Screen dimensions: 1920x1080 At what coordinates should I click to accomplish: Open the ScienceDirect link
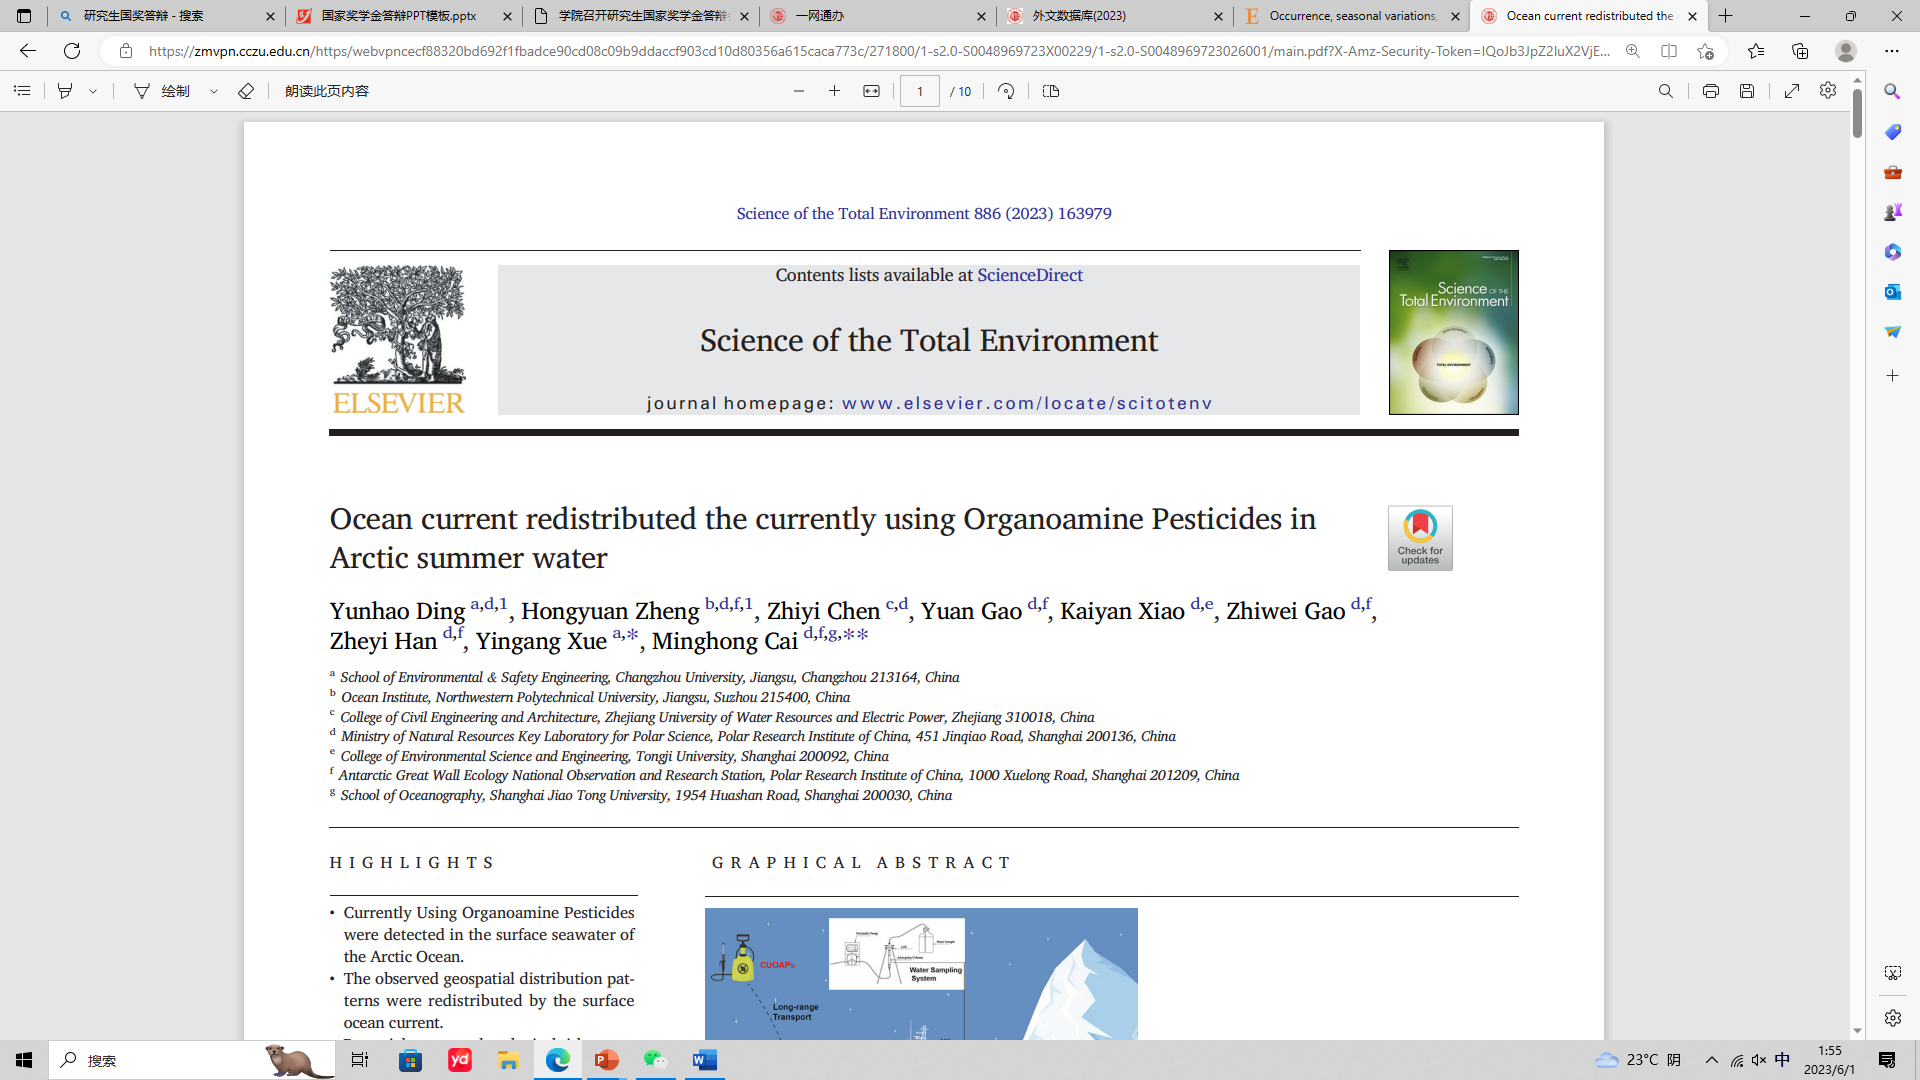1029,275
